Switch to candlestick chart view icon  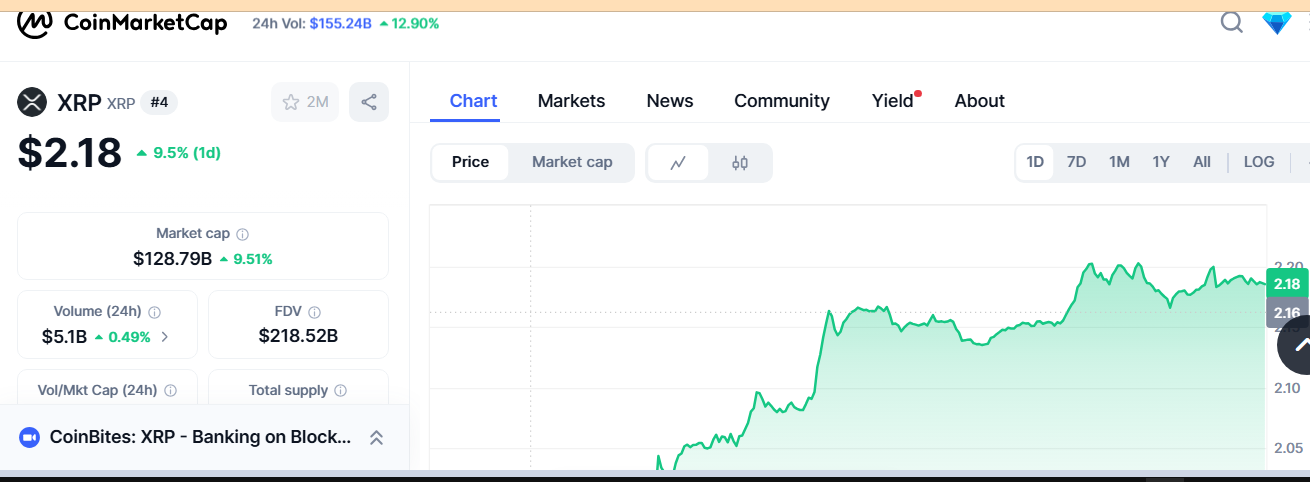pos(740,163)
